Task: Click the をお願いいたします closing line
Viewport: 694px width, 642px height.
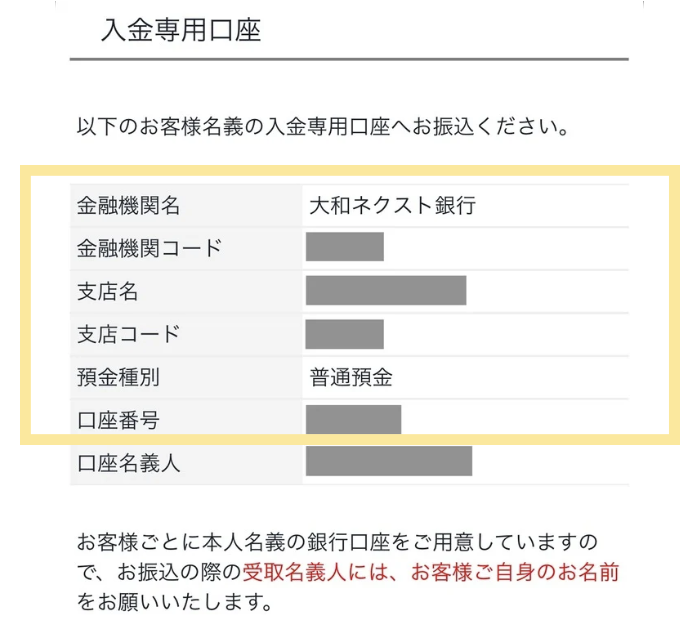Action: 174,602
